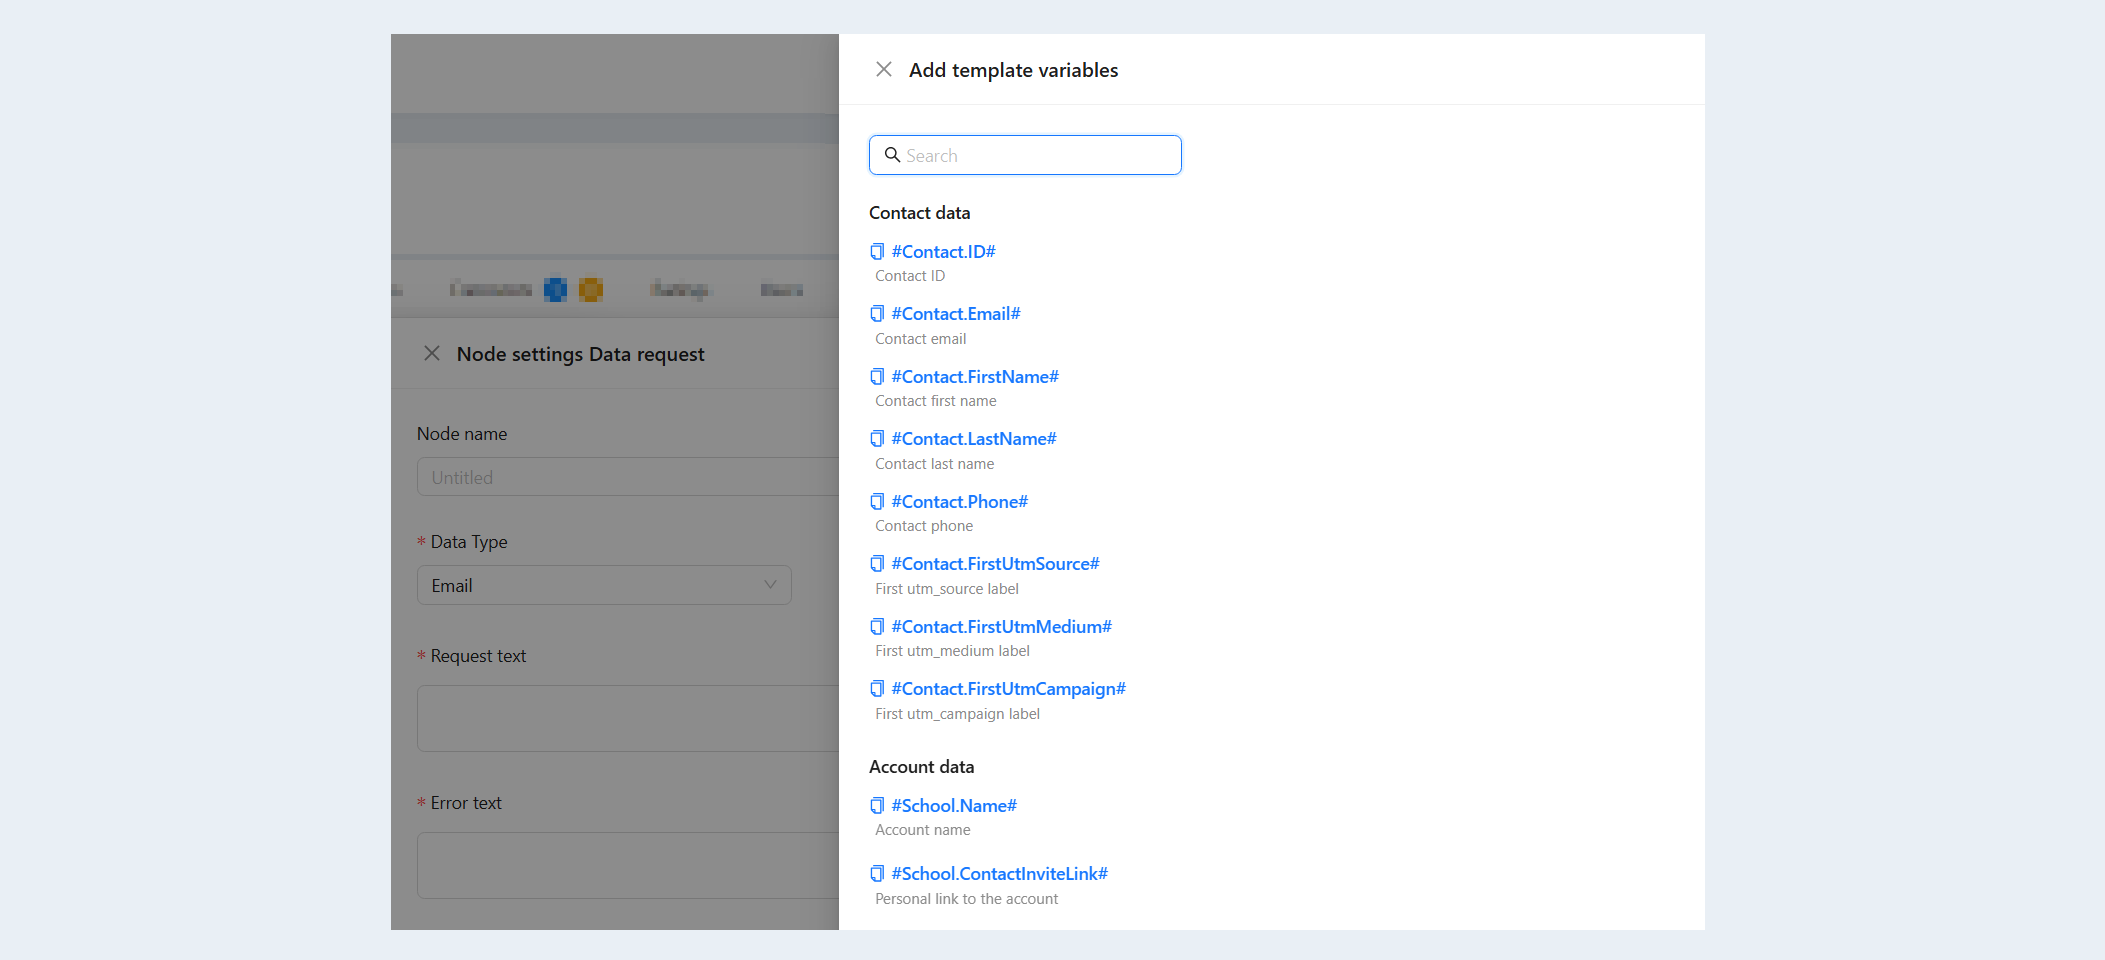The height and width of the screenshot is (960, 2105).
Task: Copy the #Contact.FirstUtmSource# variable icon
Action: click(x=877, y=564)
